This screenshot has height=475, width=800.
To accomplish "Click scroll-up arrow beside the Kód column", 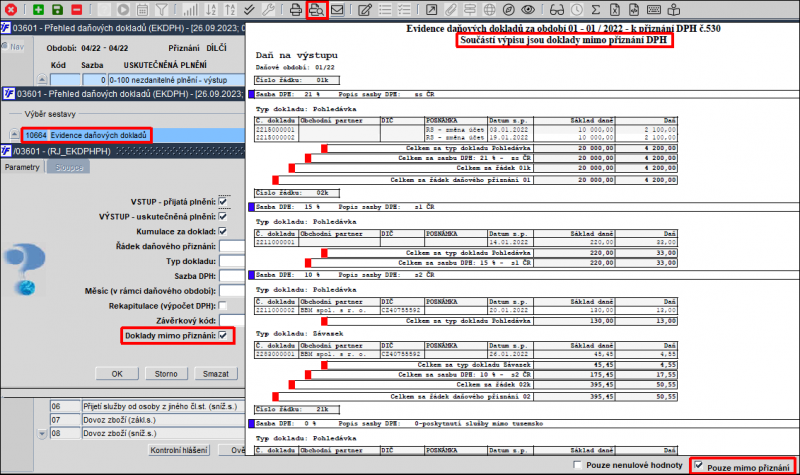I will pos(42,80).
